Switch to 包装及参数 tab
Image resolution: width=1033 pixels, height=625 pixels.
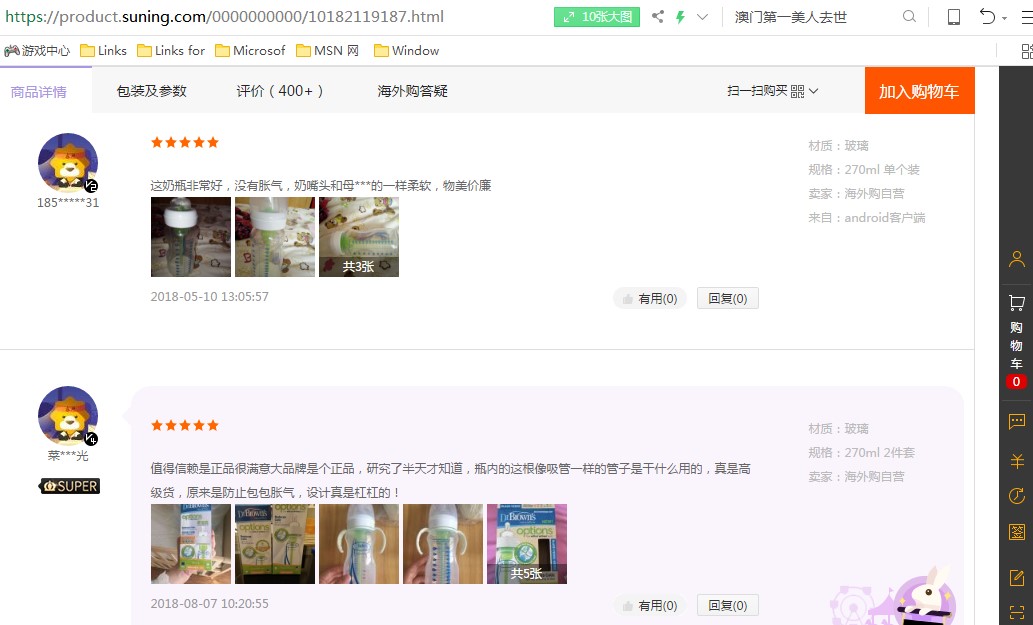coord(151,91)
